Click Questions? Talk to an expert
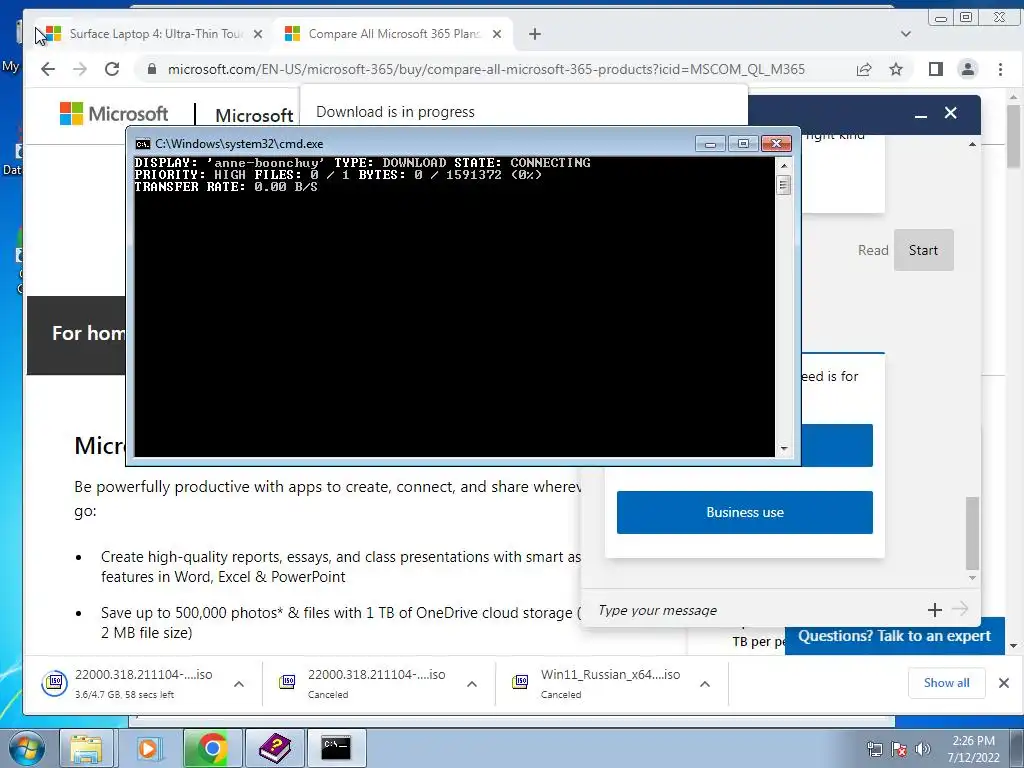The width and height of the screenshot is (1024, 768). pyautogui.click(x=894, y=636)
